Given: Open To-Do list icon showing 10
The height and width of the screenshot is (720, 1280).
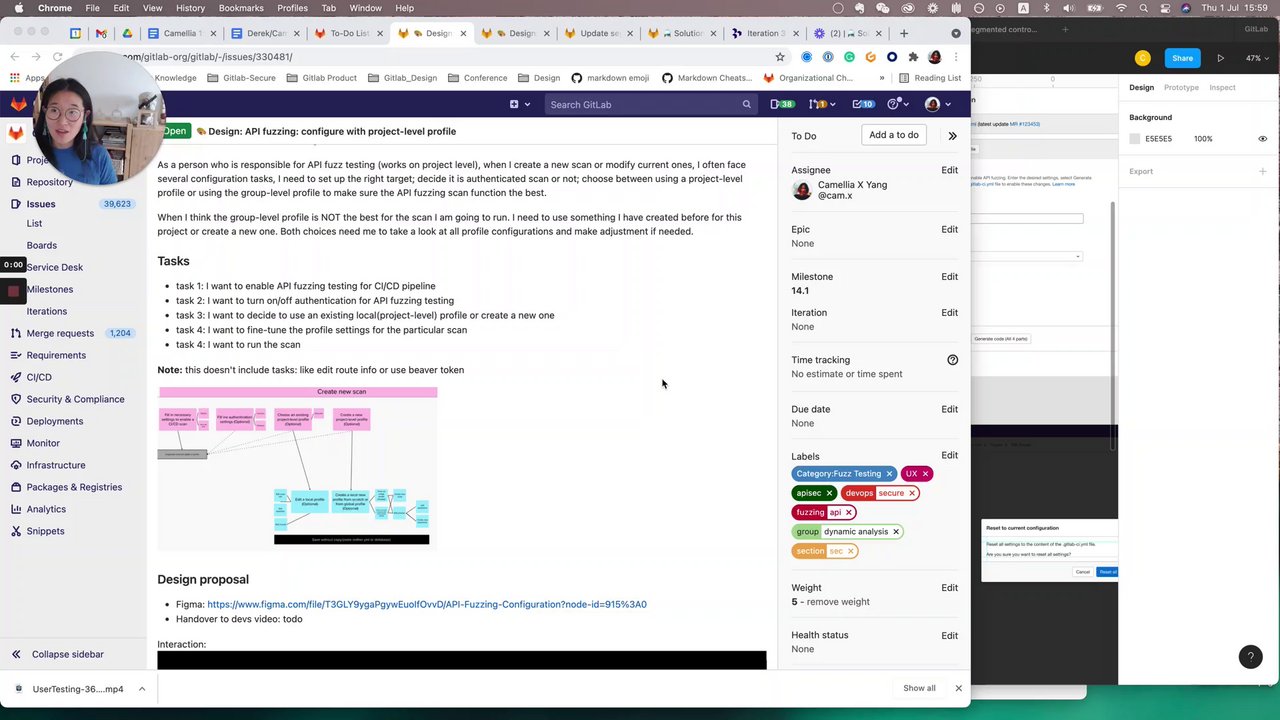Looking at the screenshot, I should [863, 104].
